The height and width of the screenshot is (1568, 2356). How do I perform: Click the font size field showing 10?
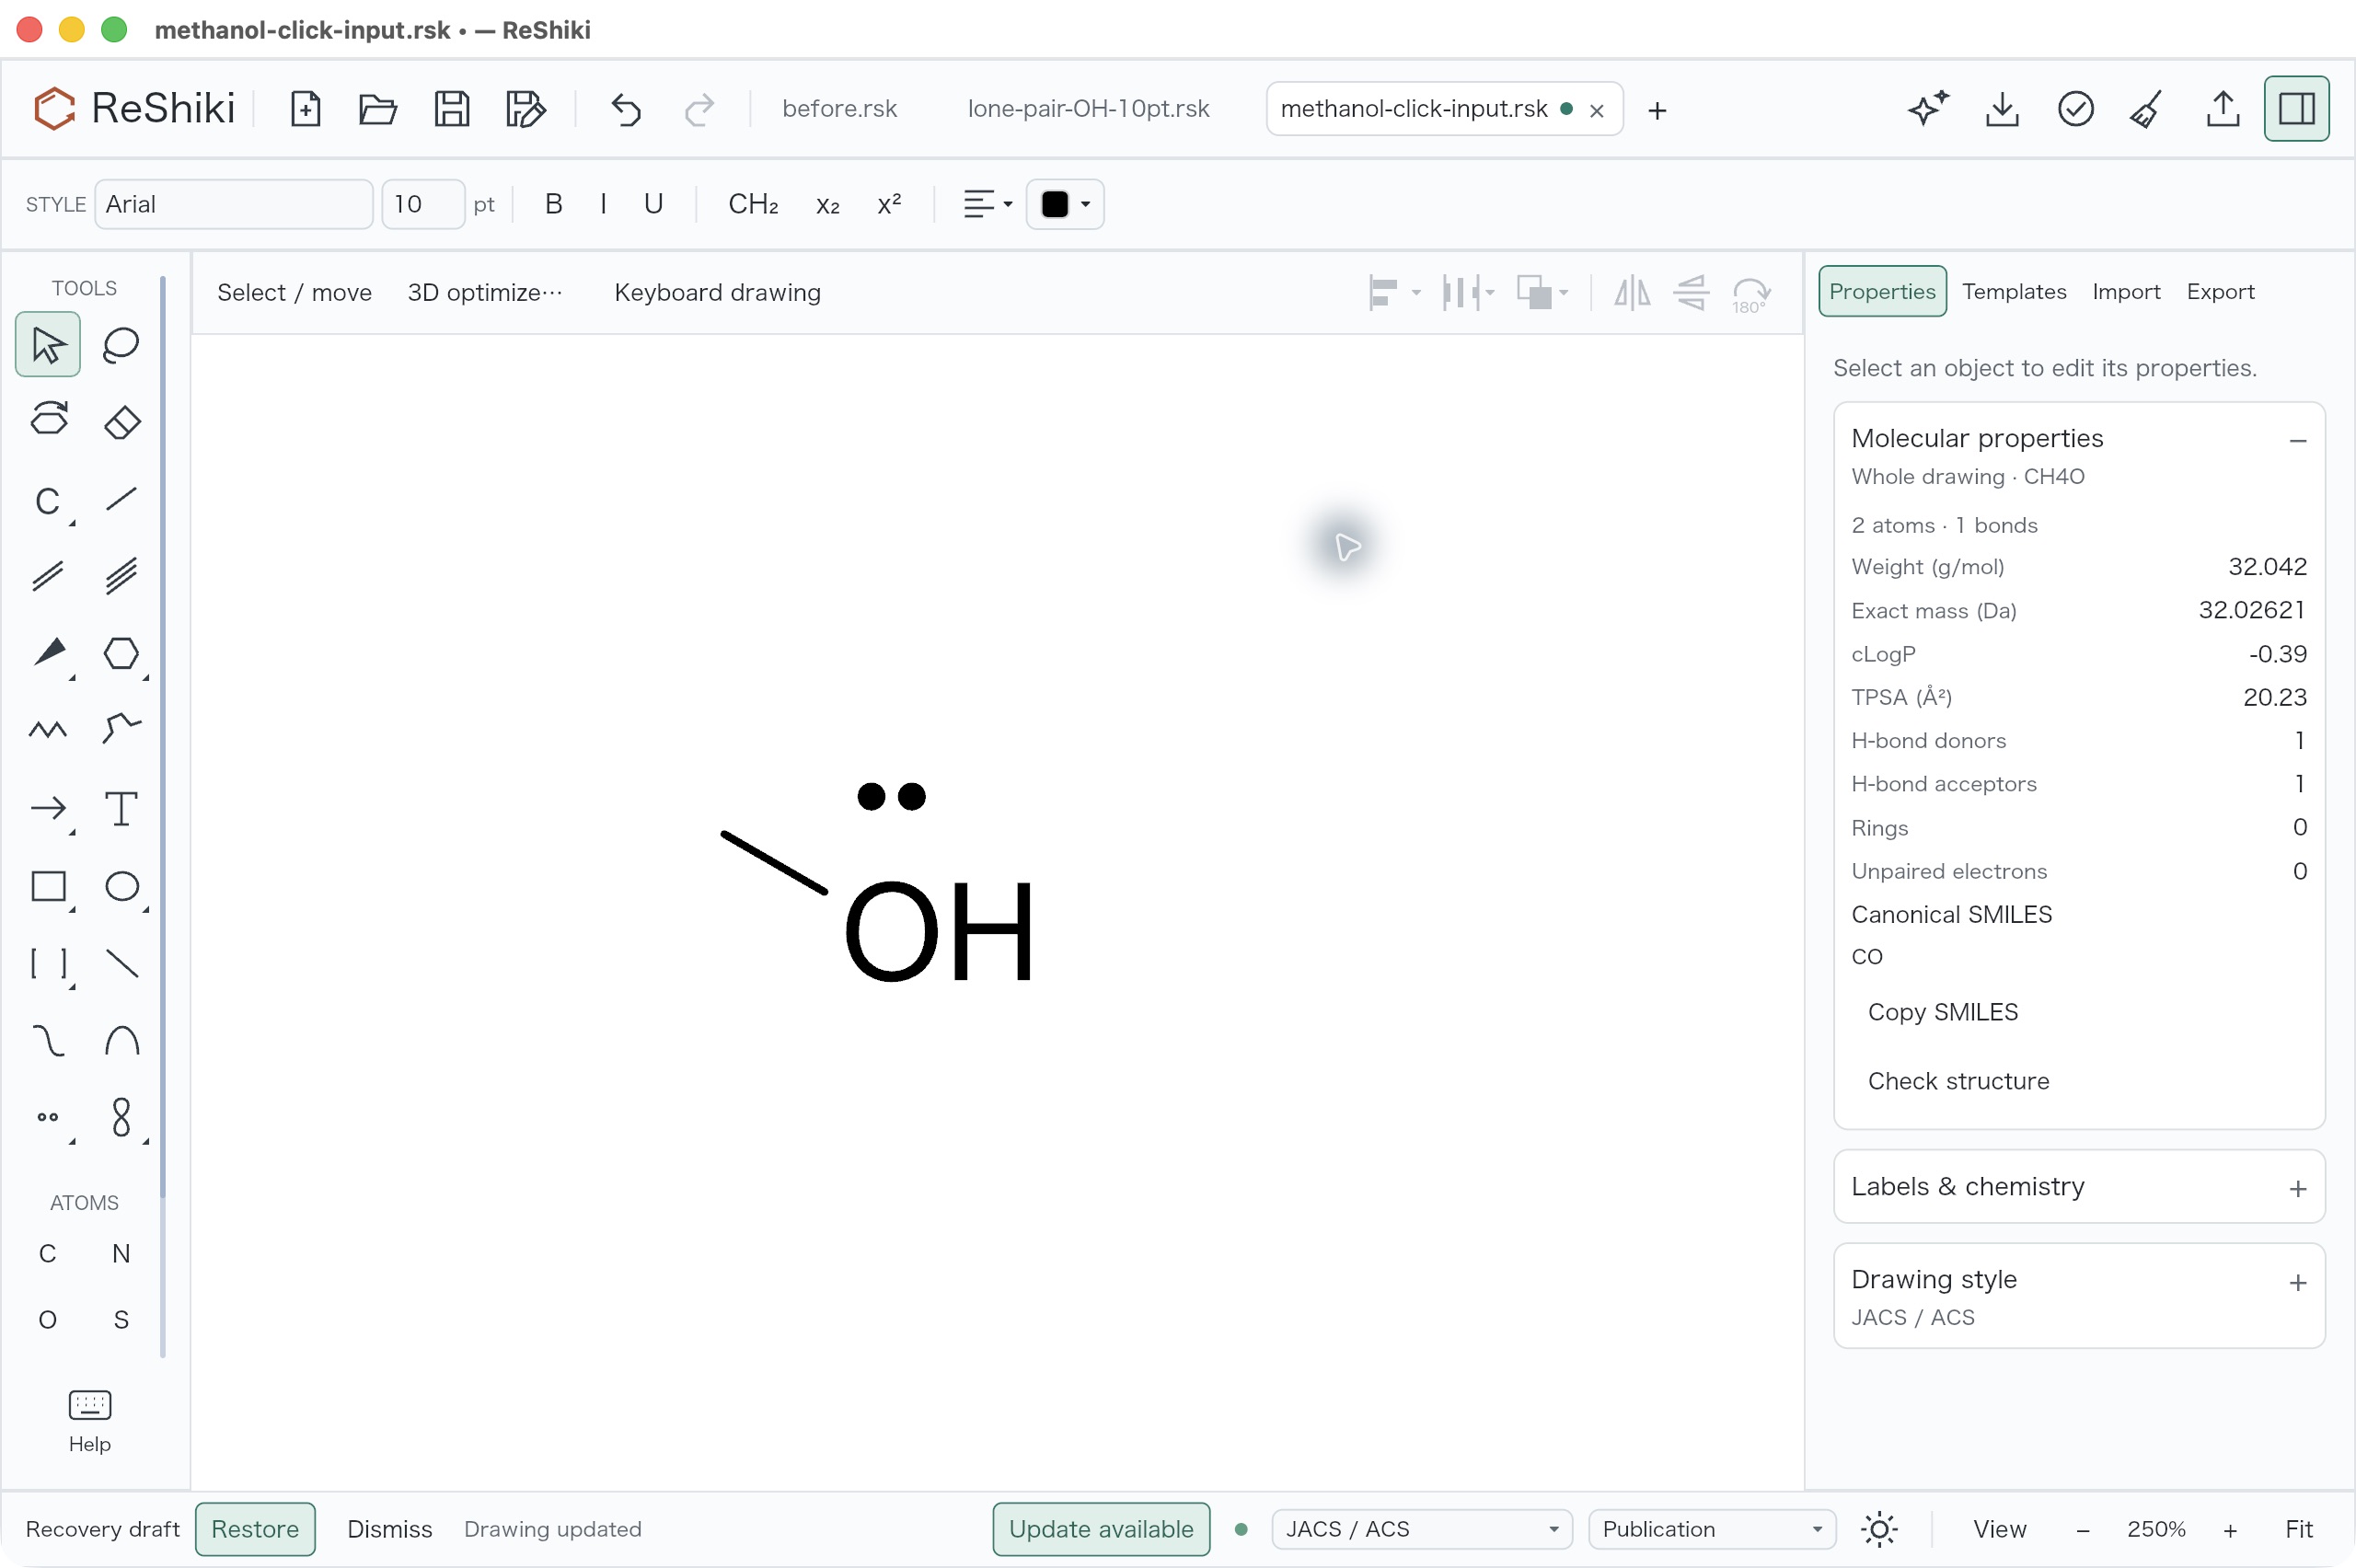[422, 204]
